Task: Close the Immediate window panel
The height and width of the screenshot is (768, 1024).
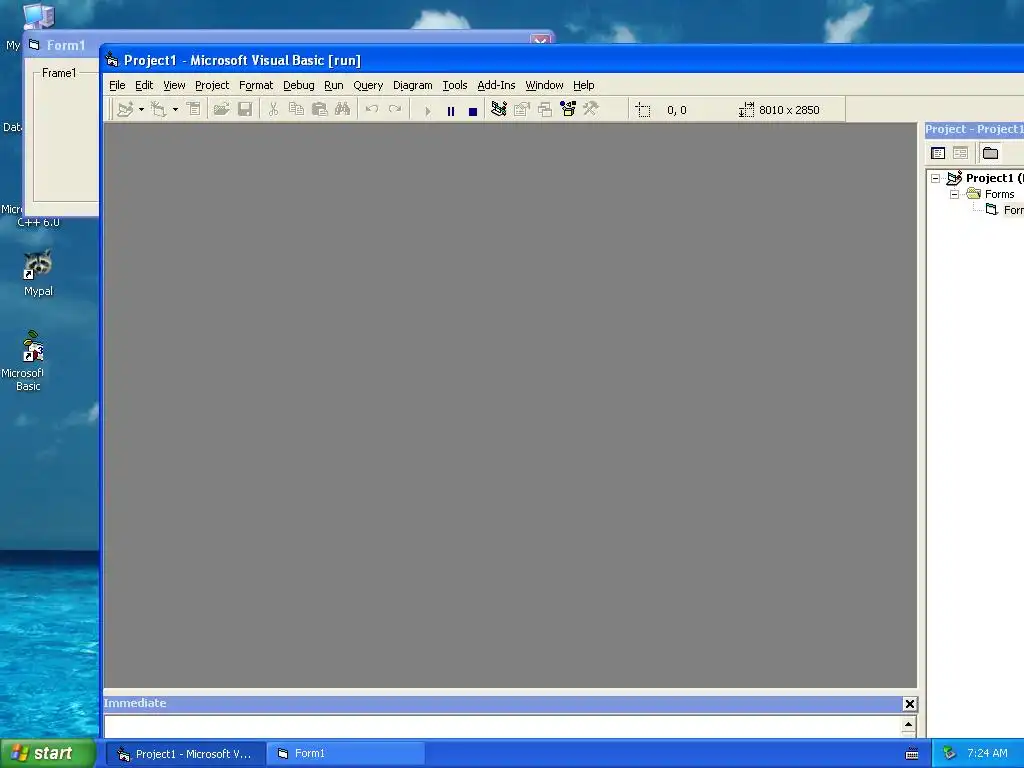Action: (910, 703)
